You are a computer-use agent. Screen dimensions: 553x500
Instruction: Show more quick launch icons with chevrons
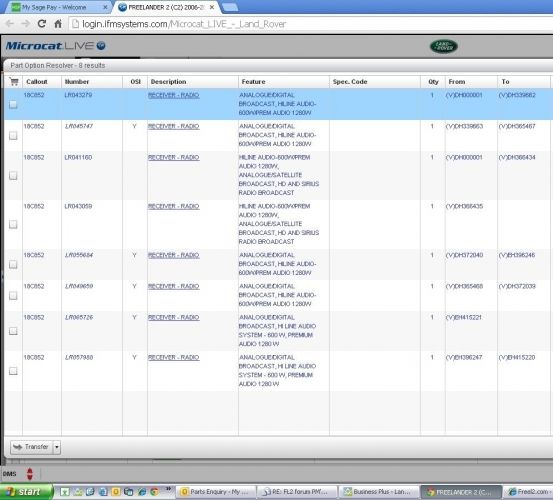coord(168,489)
